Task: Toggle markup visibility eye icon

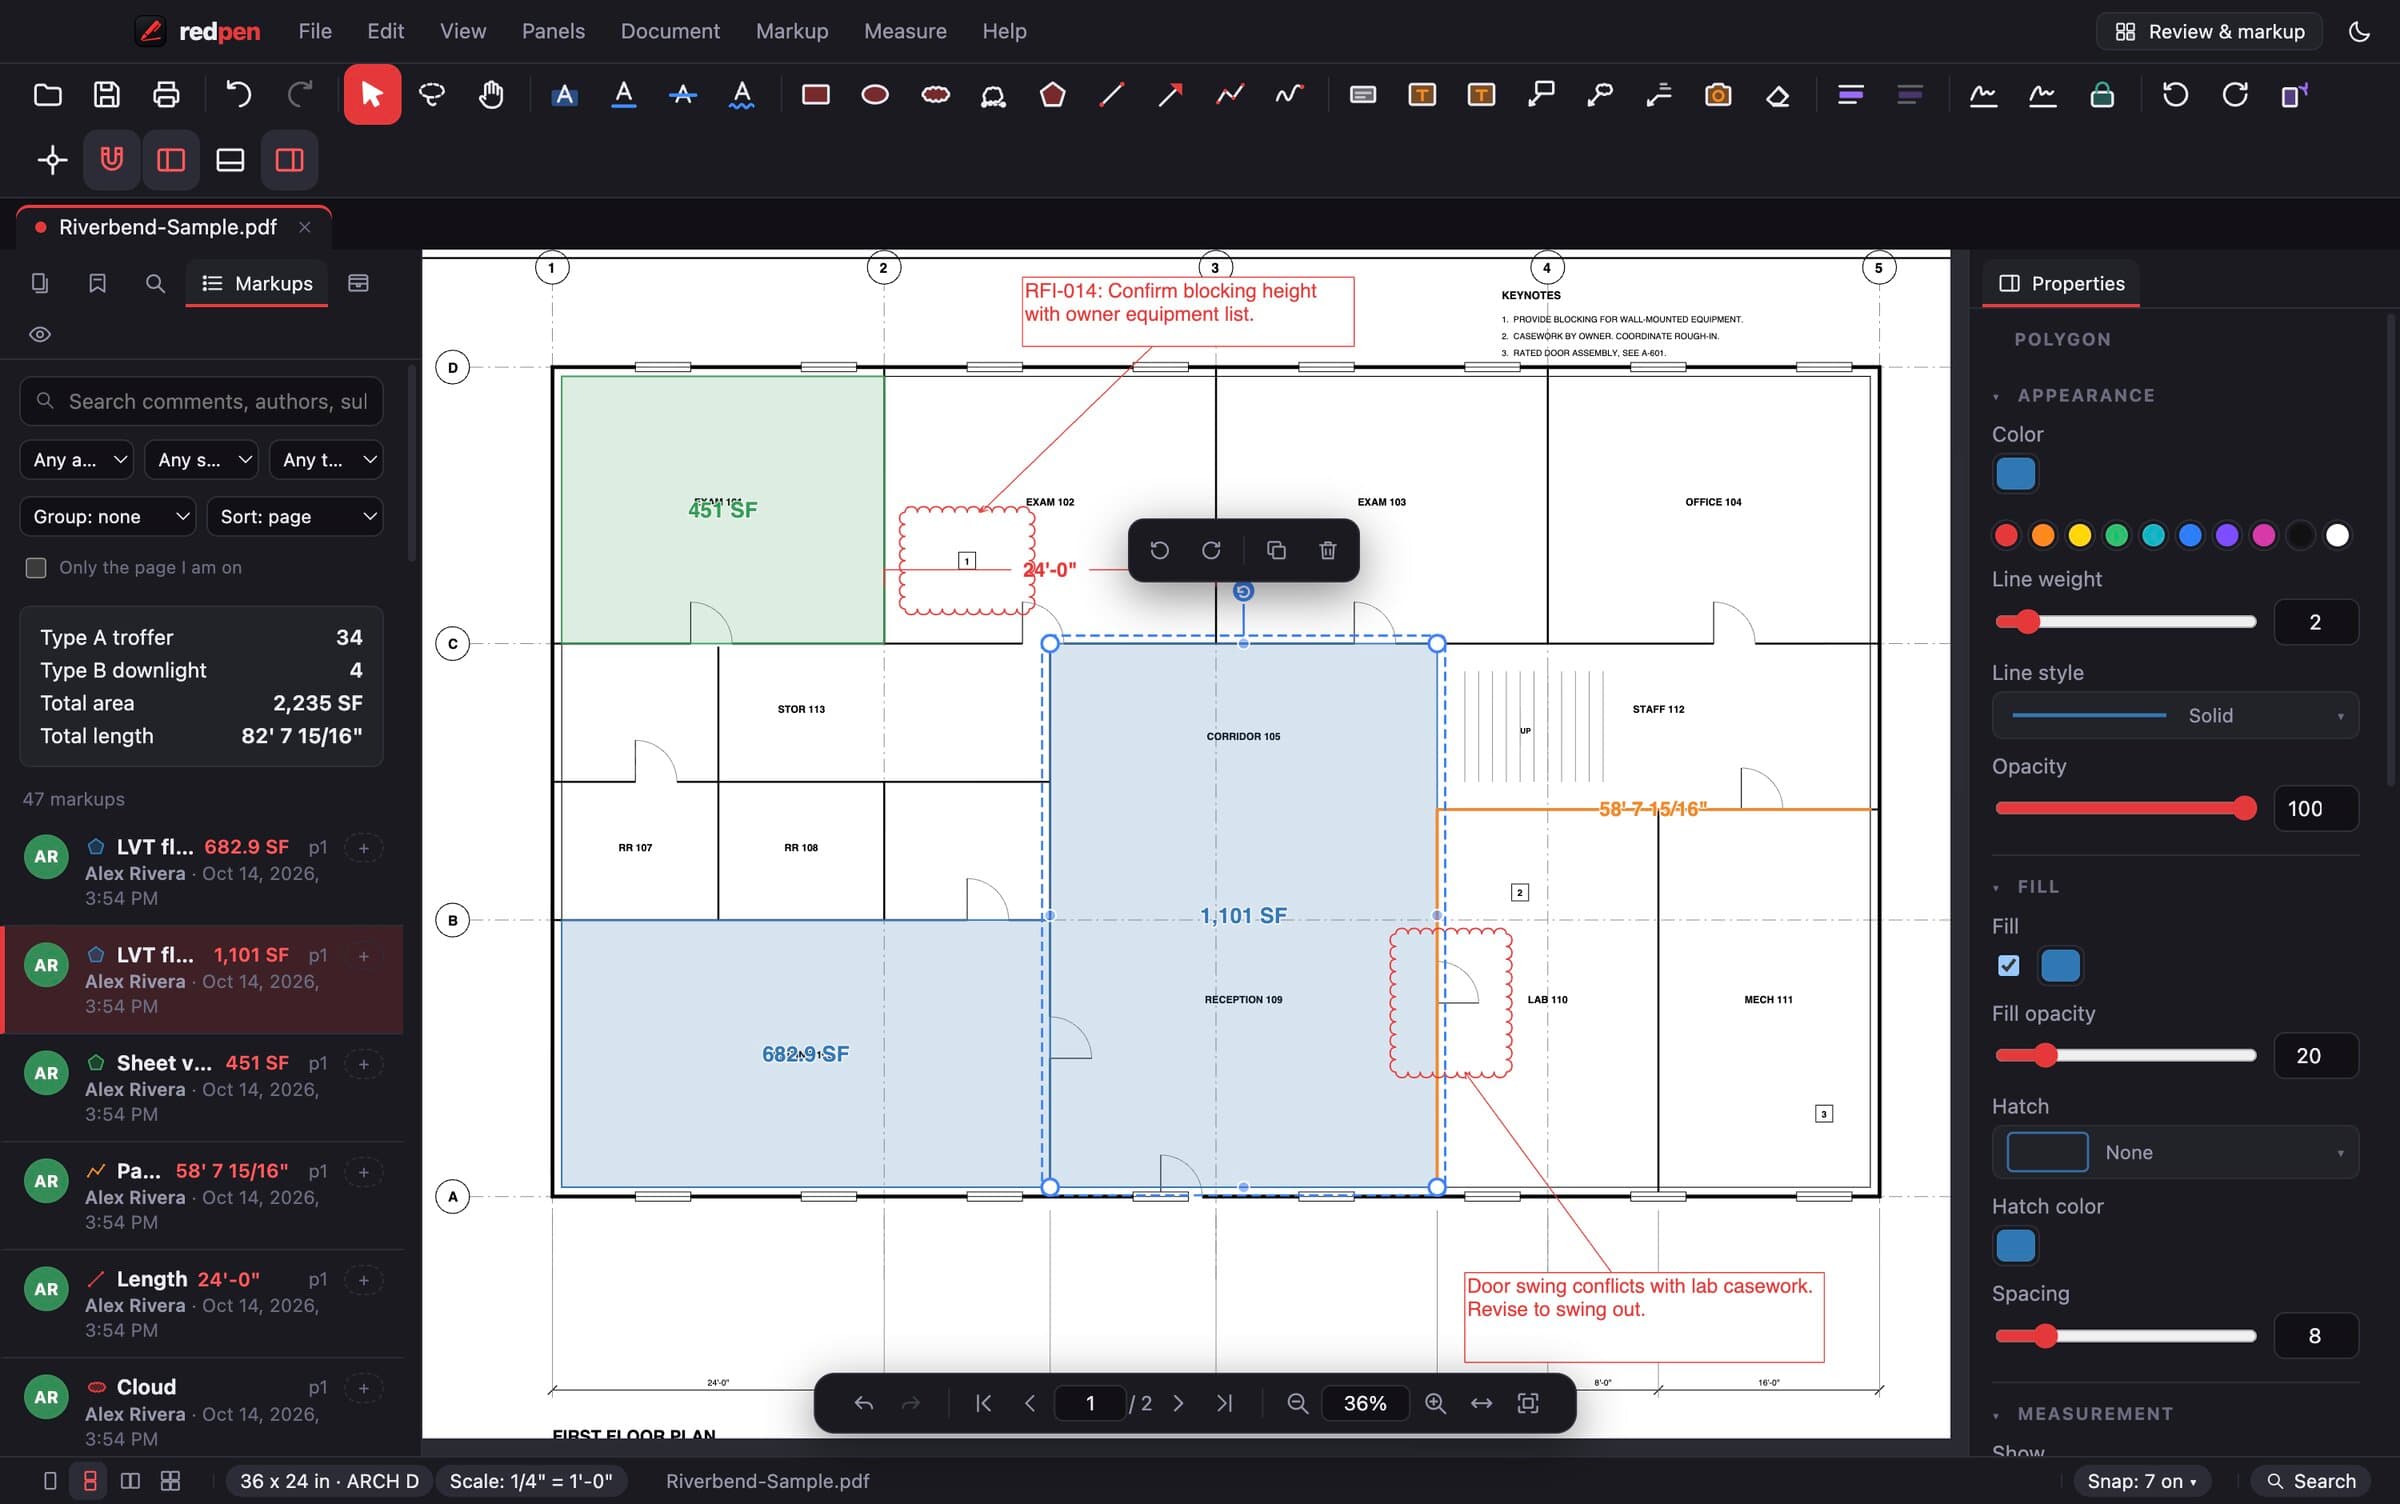Action: (x=40, y=334)
